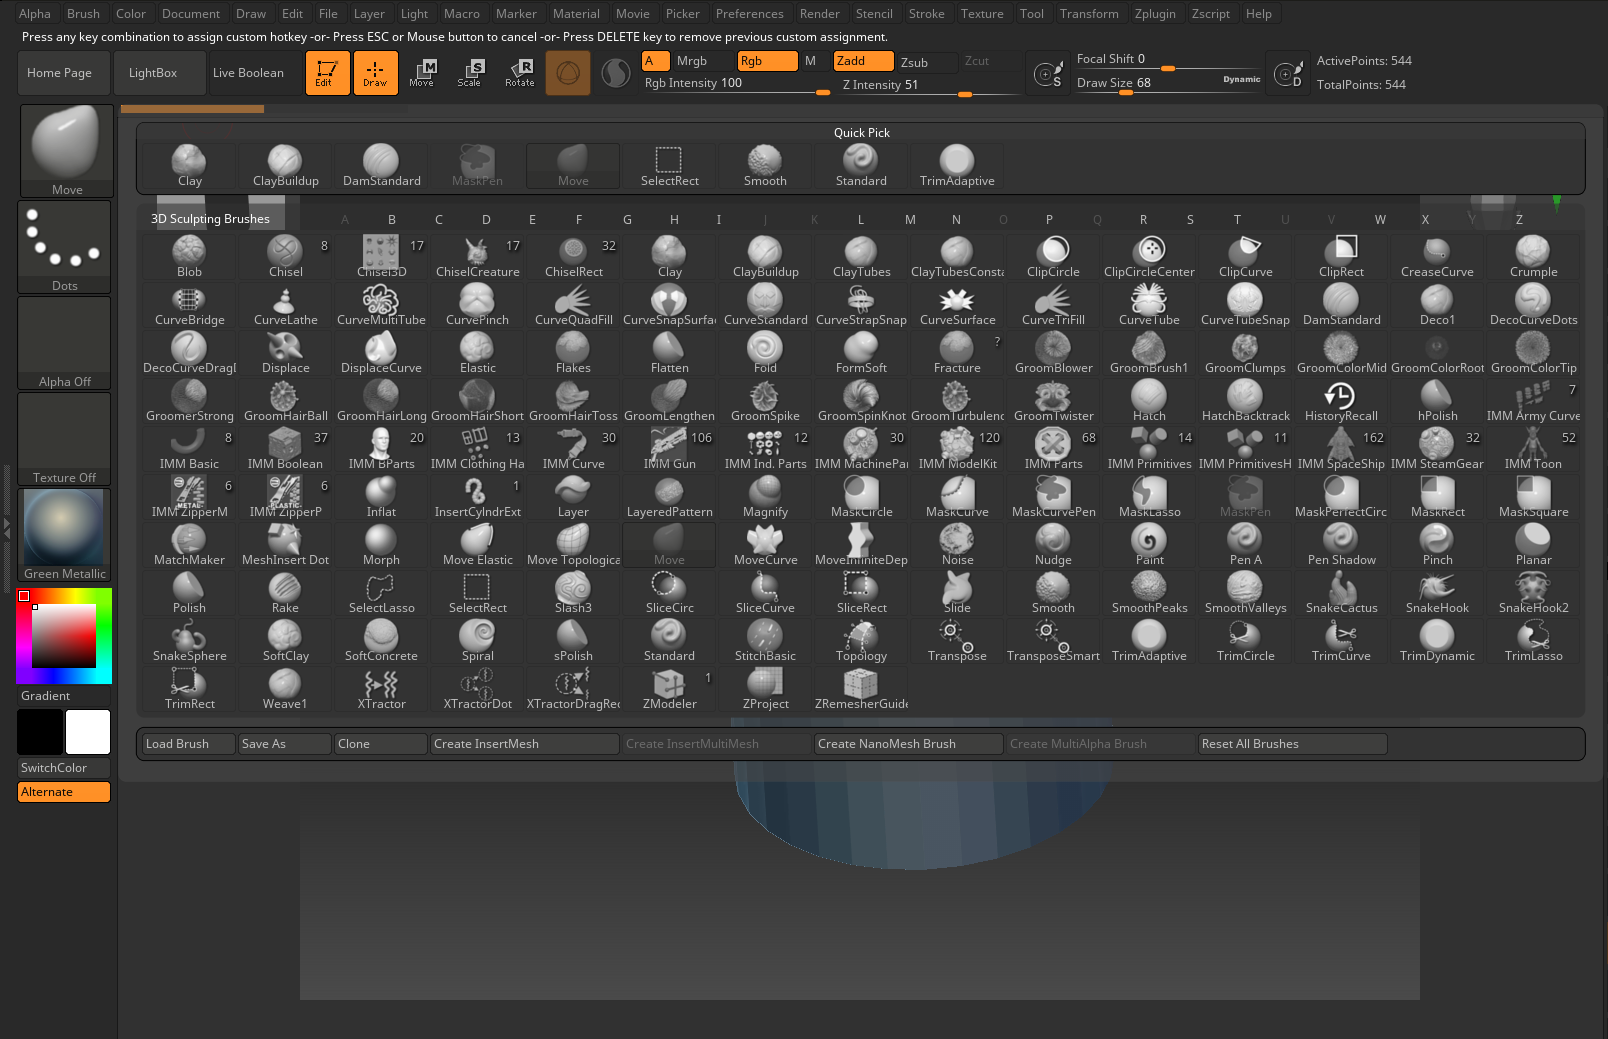
Task: Click Save As for the brush
Action: coord(285,744)
